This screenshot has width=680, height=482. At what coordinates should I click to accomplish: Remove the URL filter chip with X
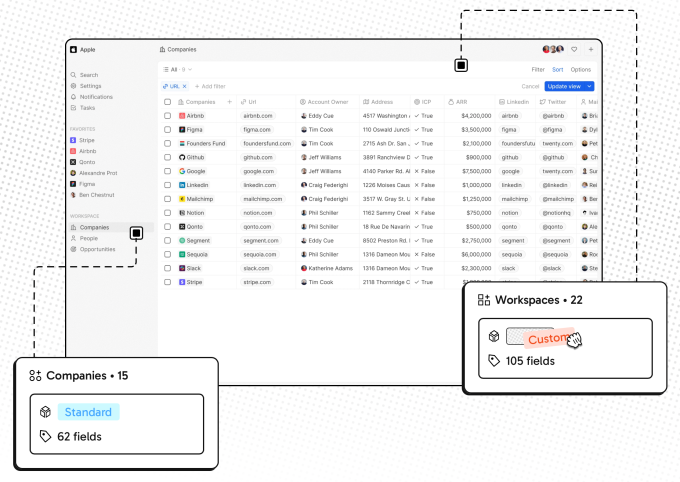[184, 87]
